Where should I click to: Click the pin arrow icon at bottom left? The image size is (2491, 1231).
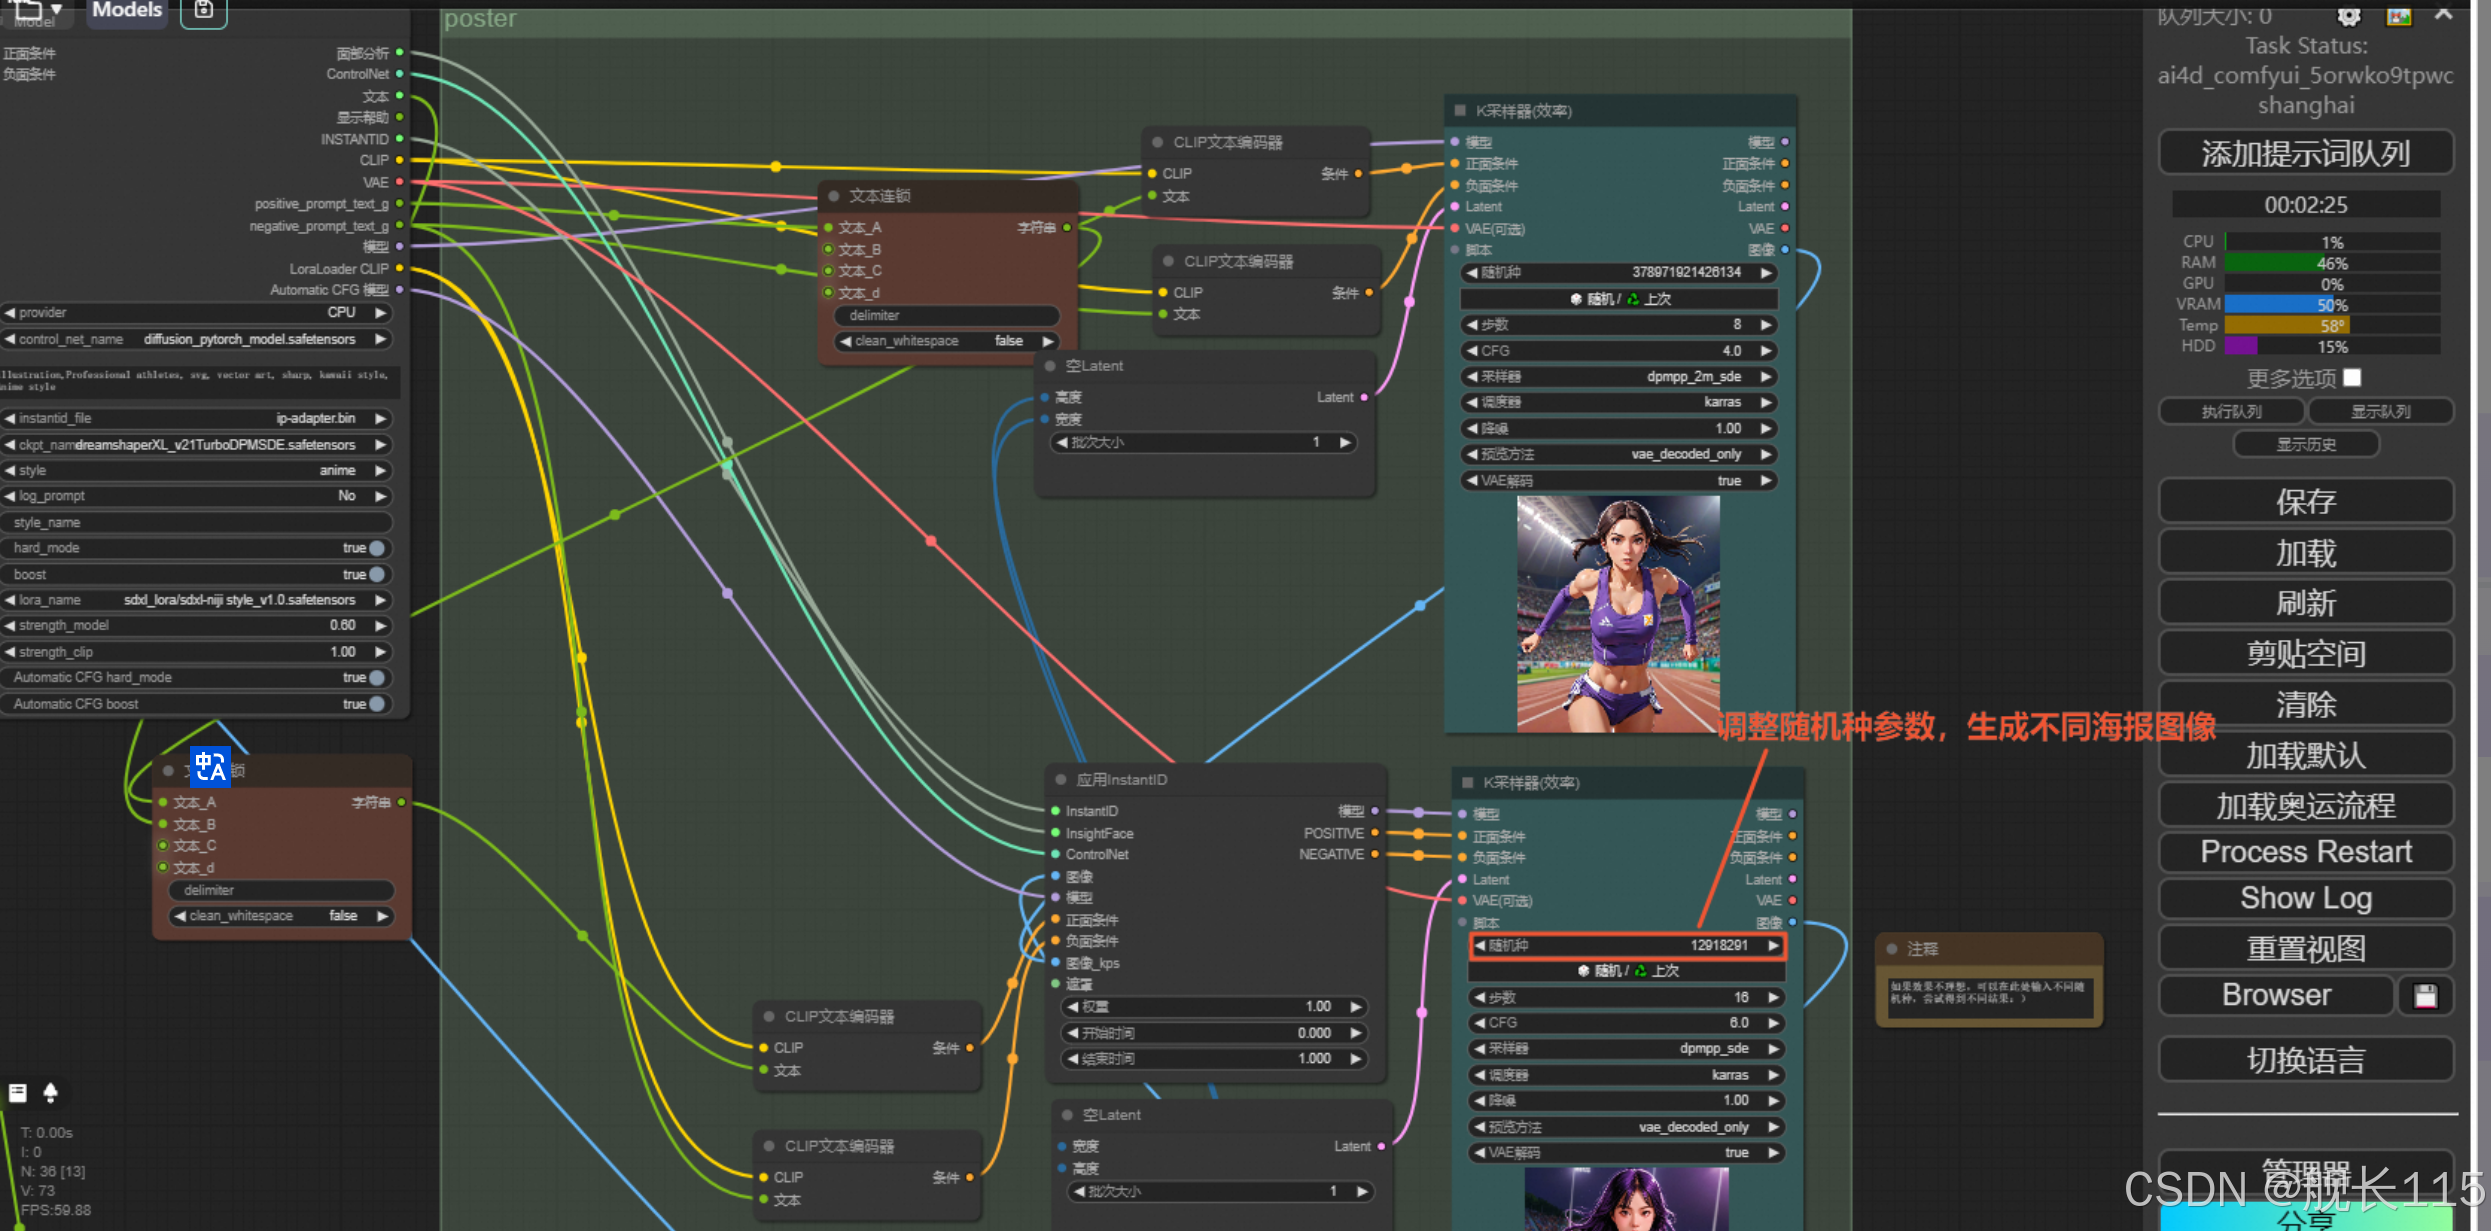pos(50,1092)
